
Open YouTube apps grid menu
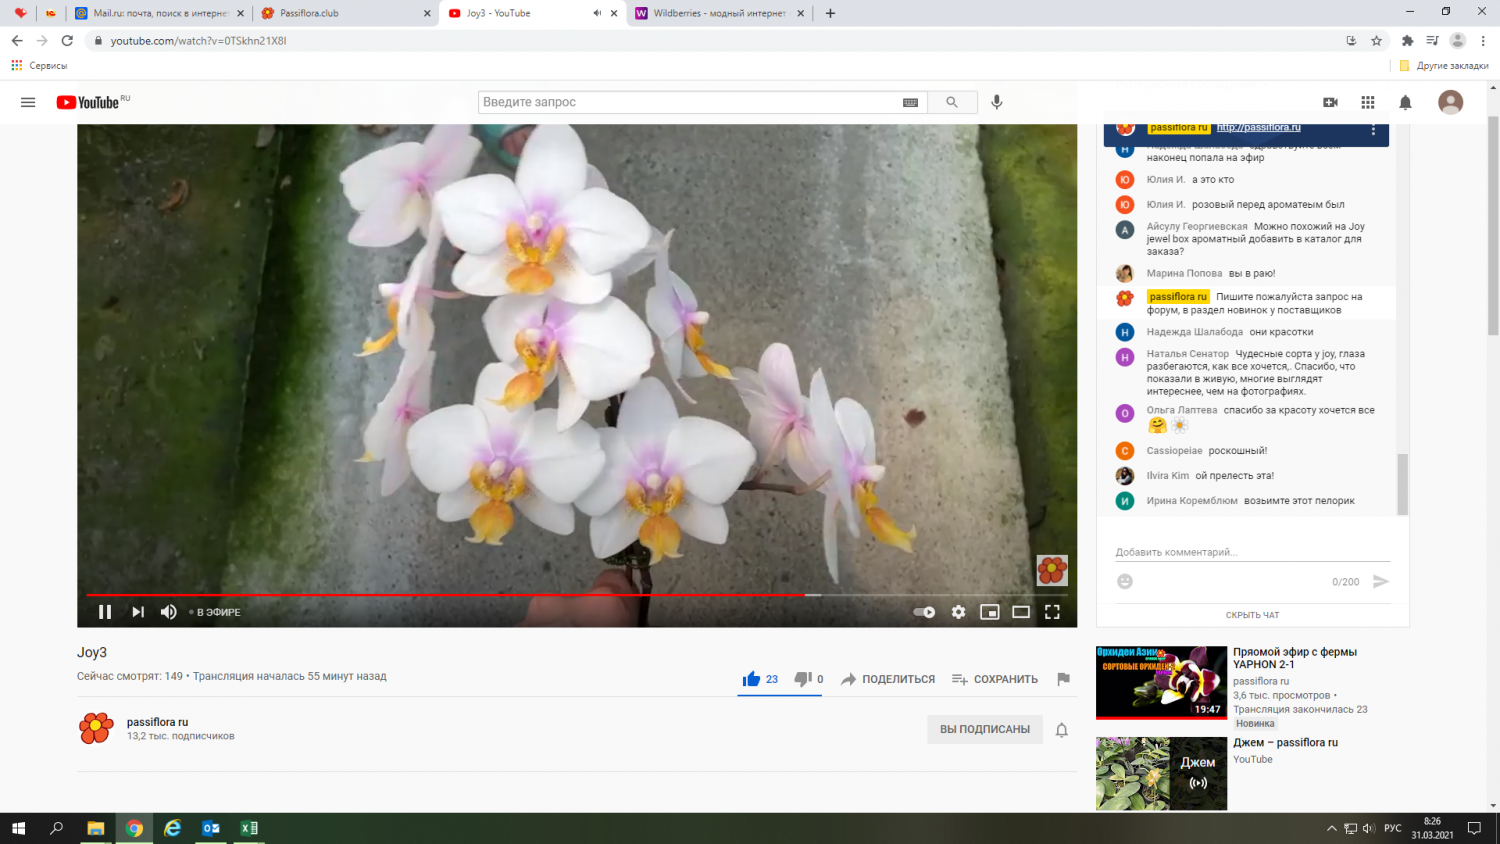point(1368,102)
